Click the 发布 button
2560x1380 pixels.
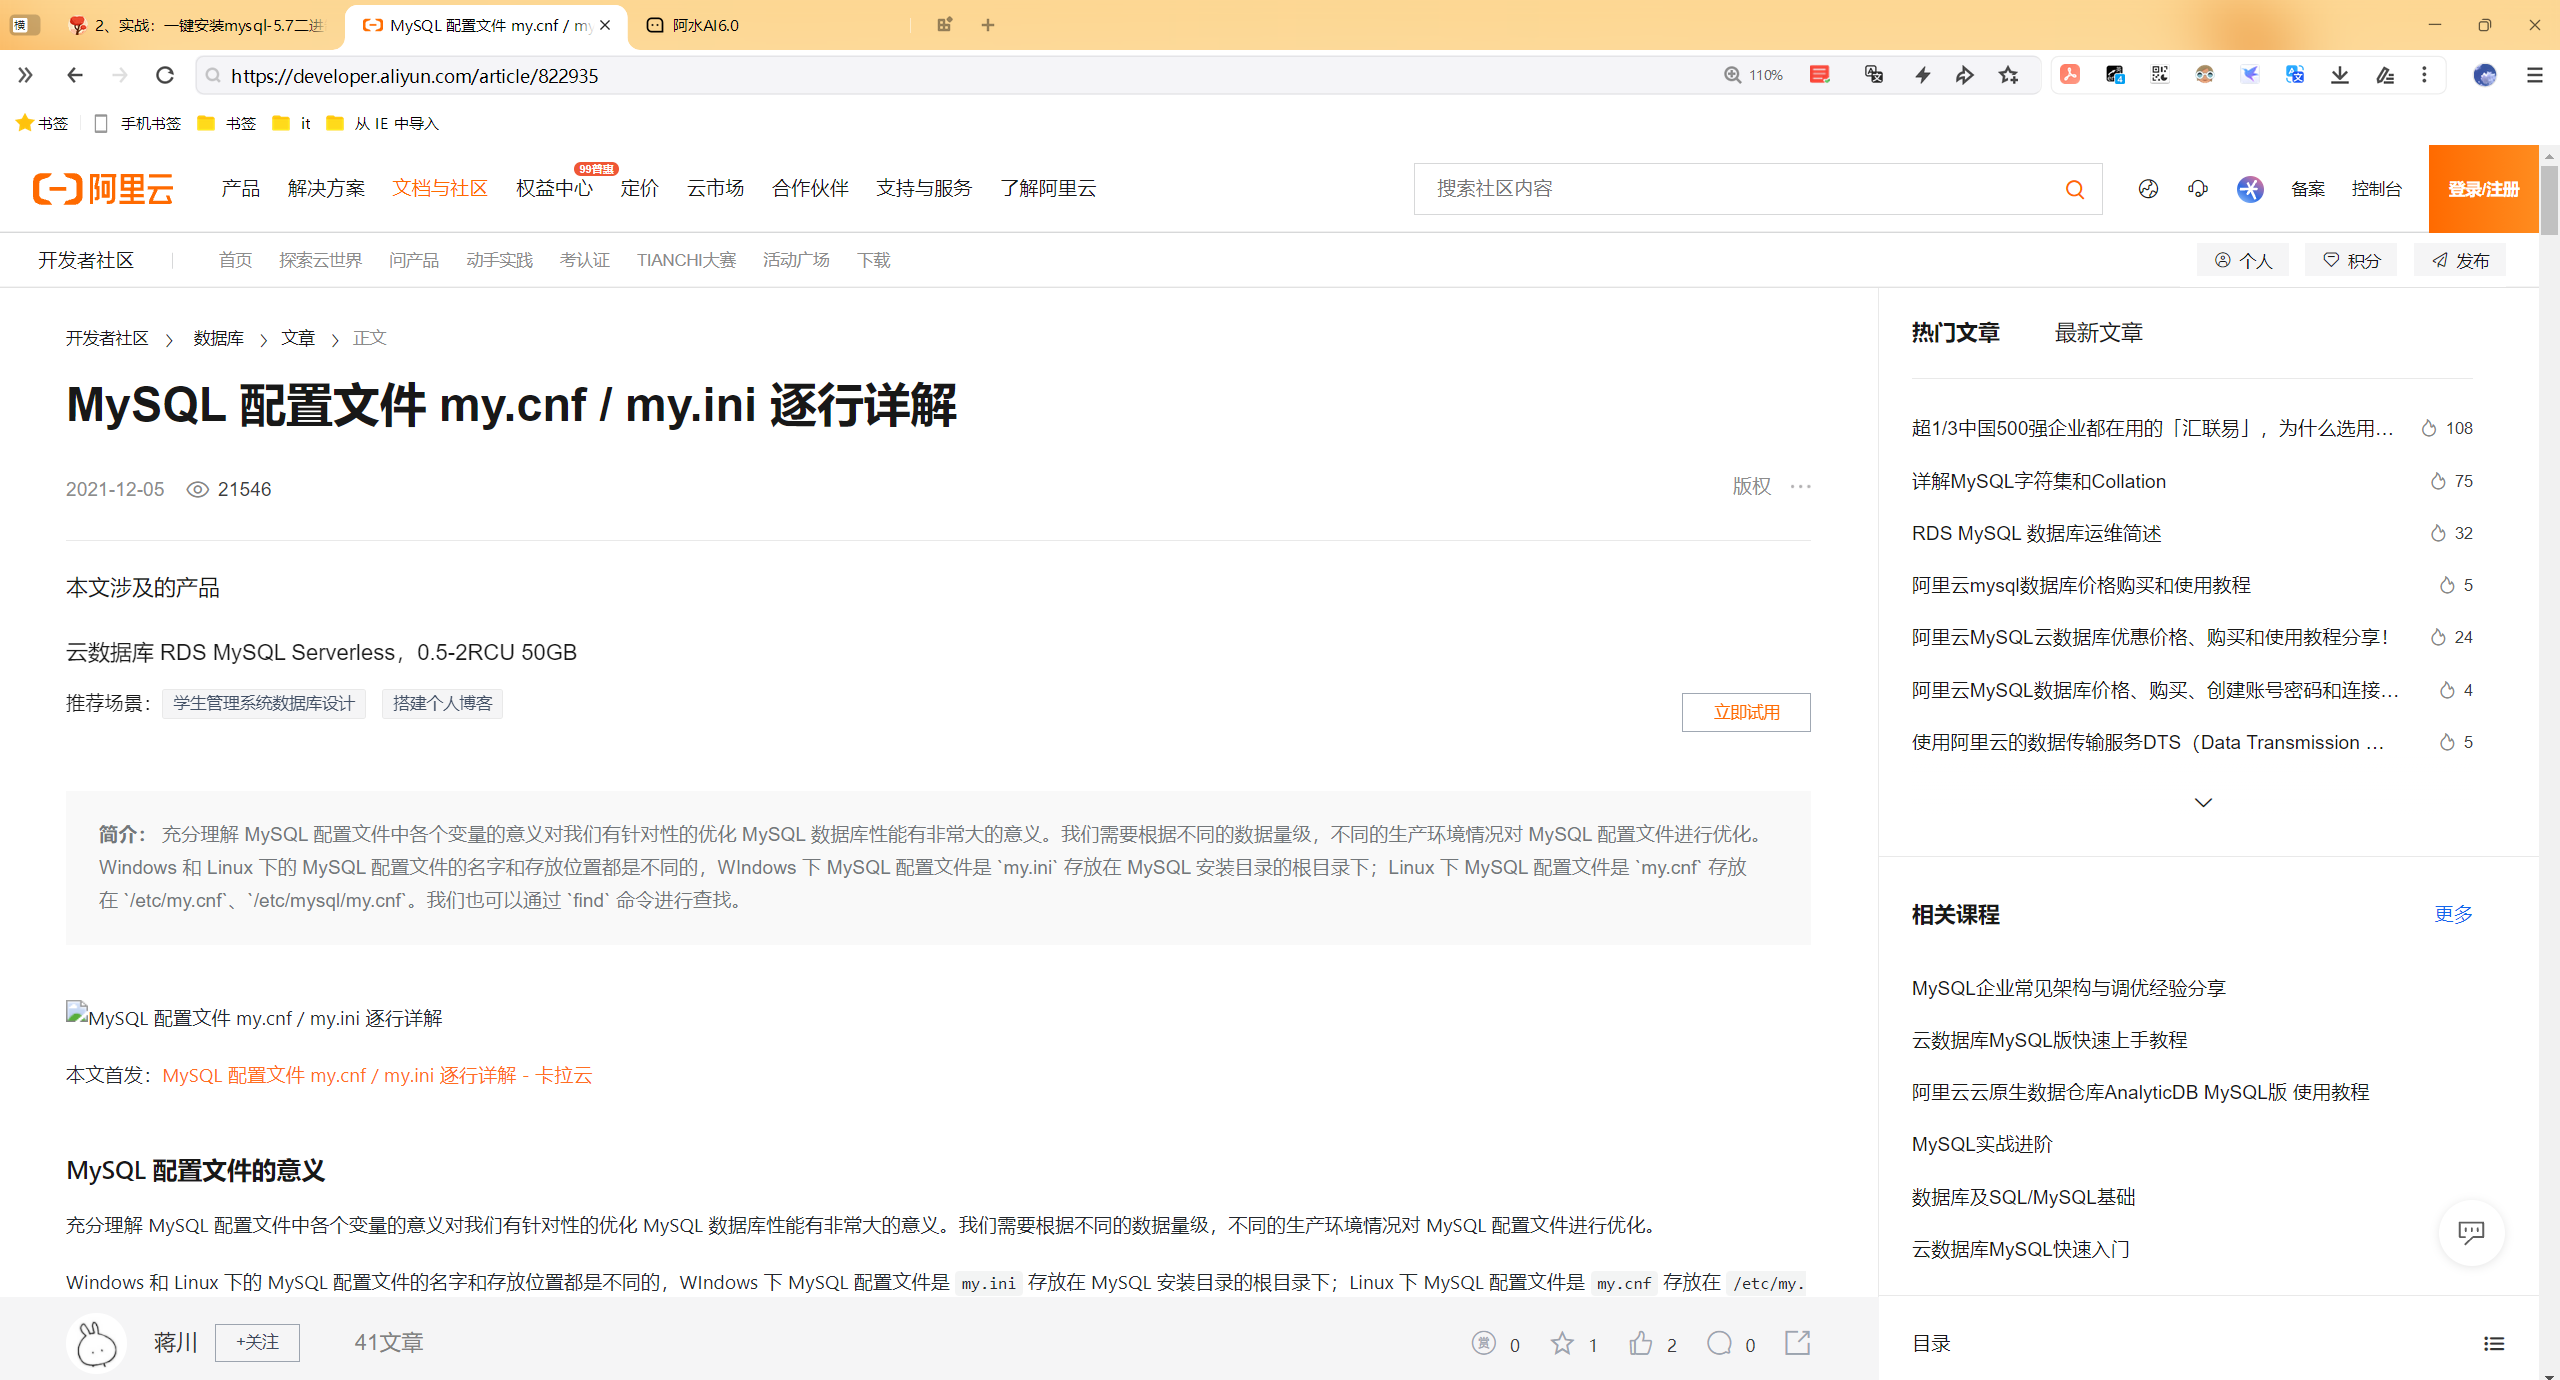click(2460, 260)
